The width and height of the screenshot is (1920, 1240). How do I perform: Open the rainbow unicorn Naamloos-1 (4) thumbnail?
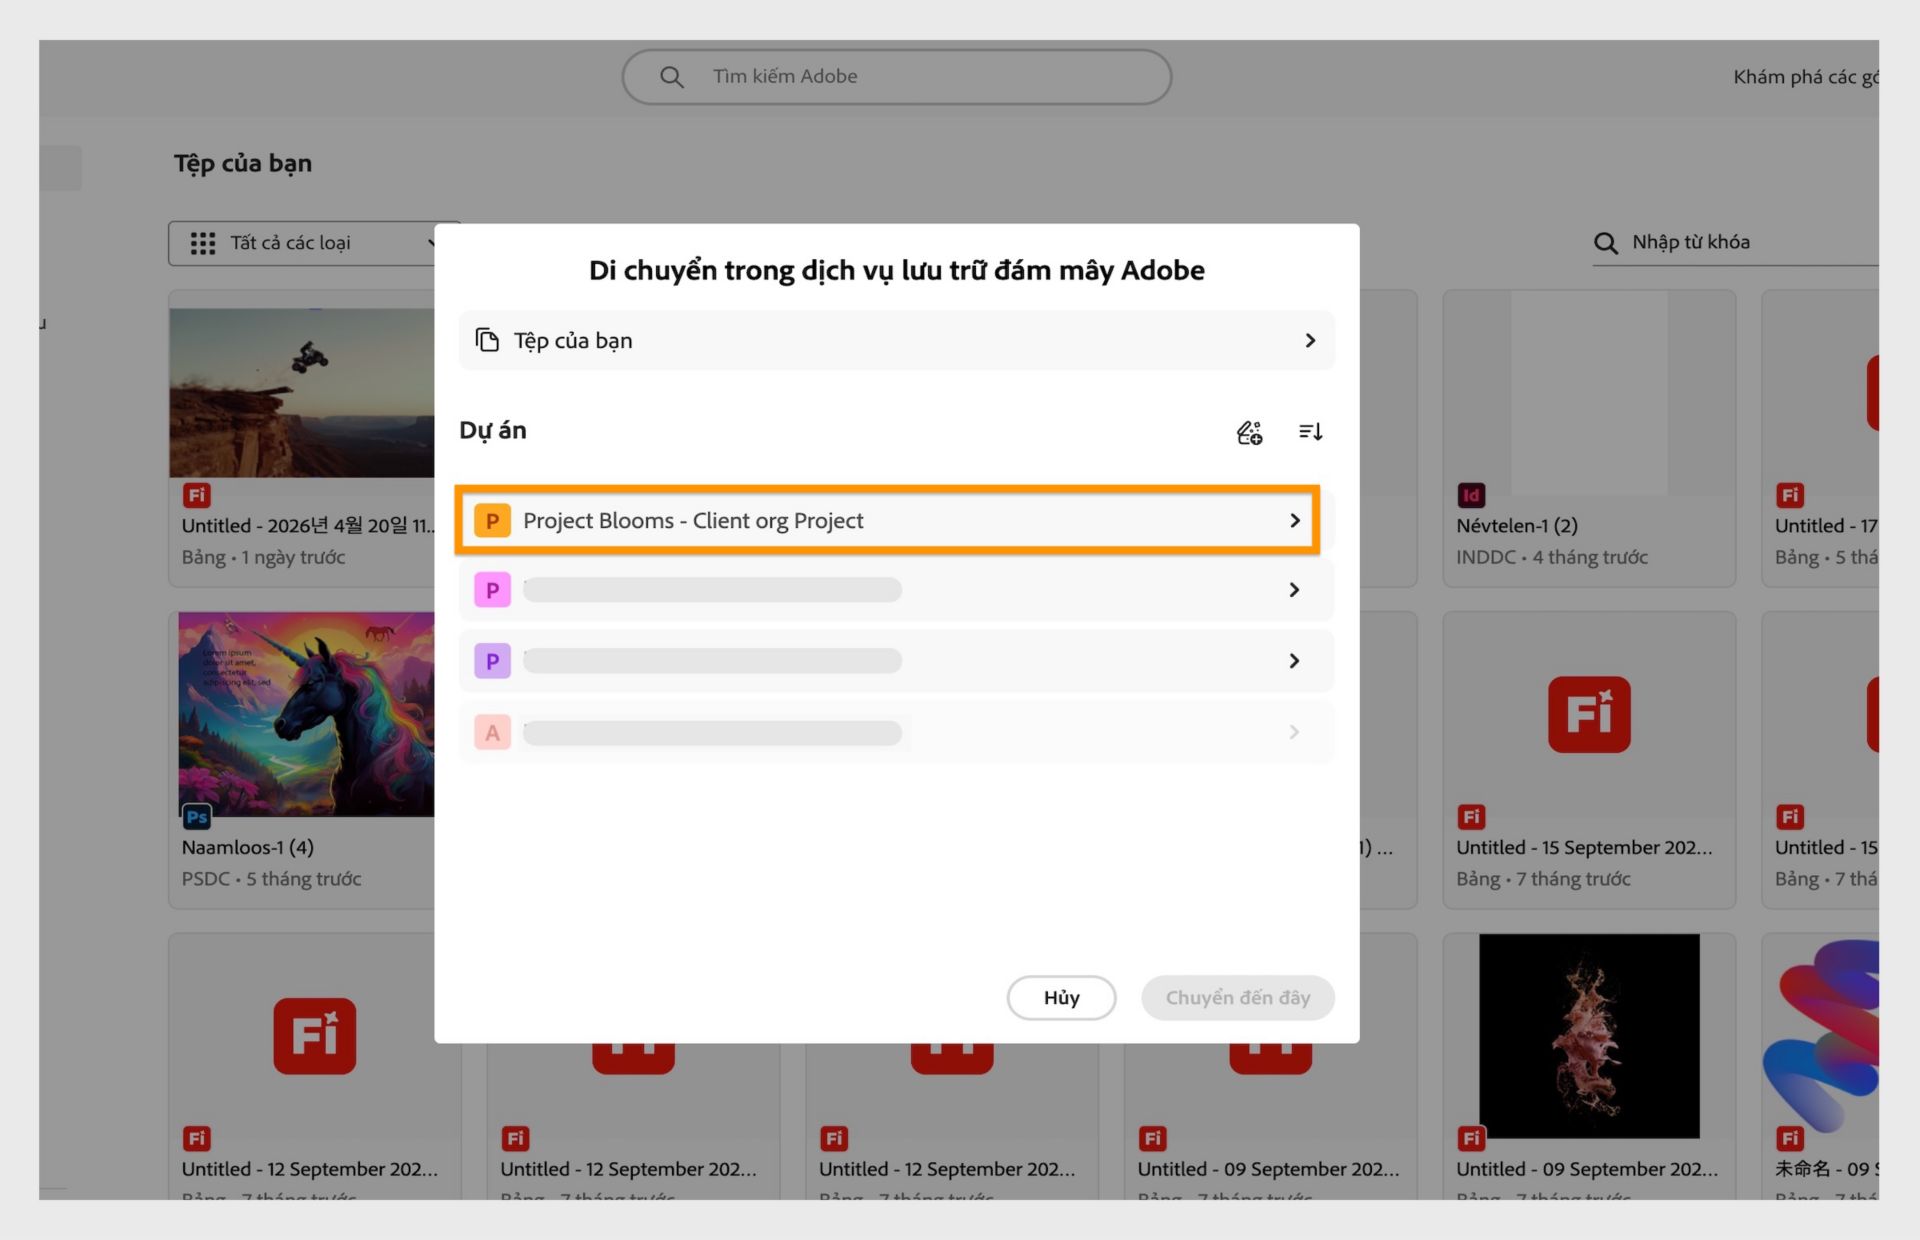pyautogui.click(x=306, y=714)
